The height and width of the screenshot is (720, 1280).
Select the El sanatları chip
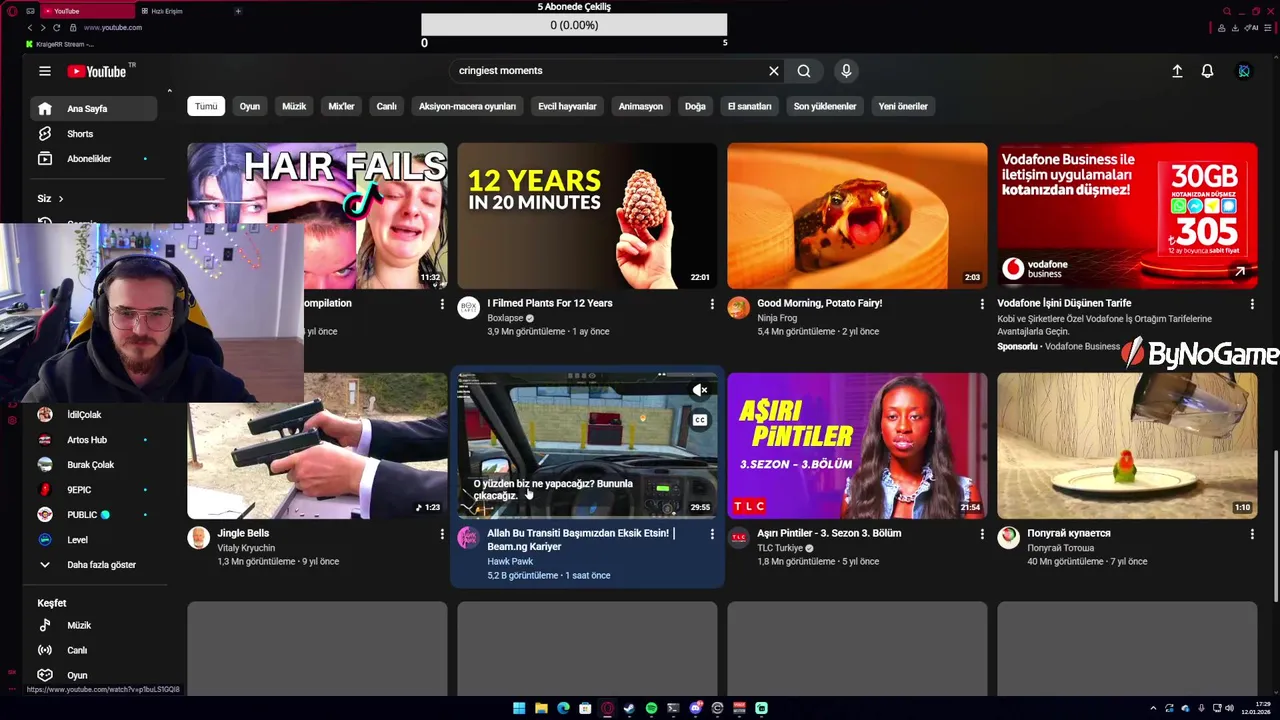(750, 106)
